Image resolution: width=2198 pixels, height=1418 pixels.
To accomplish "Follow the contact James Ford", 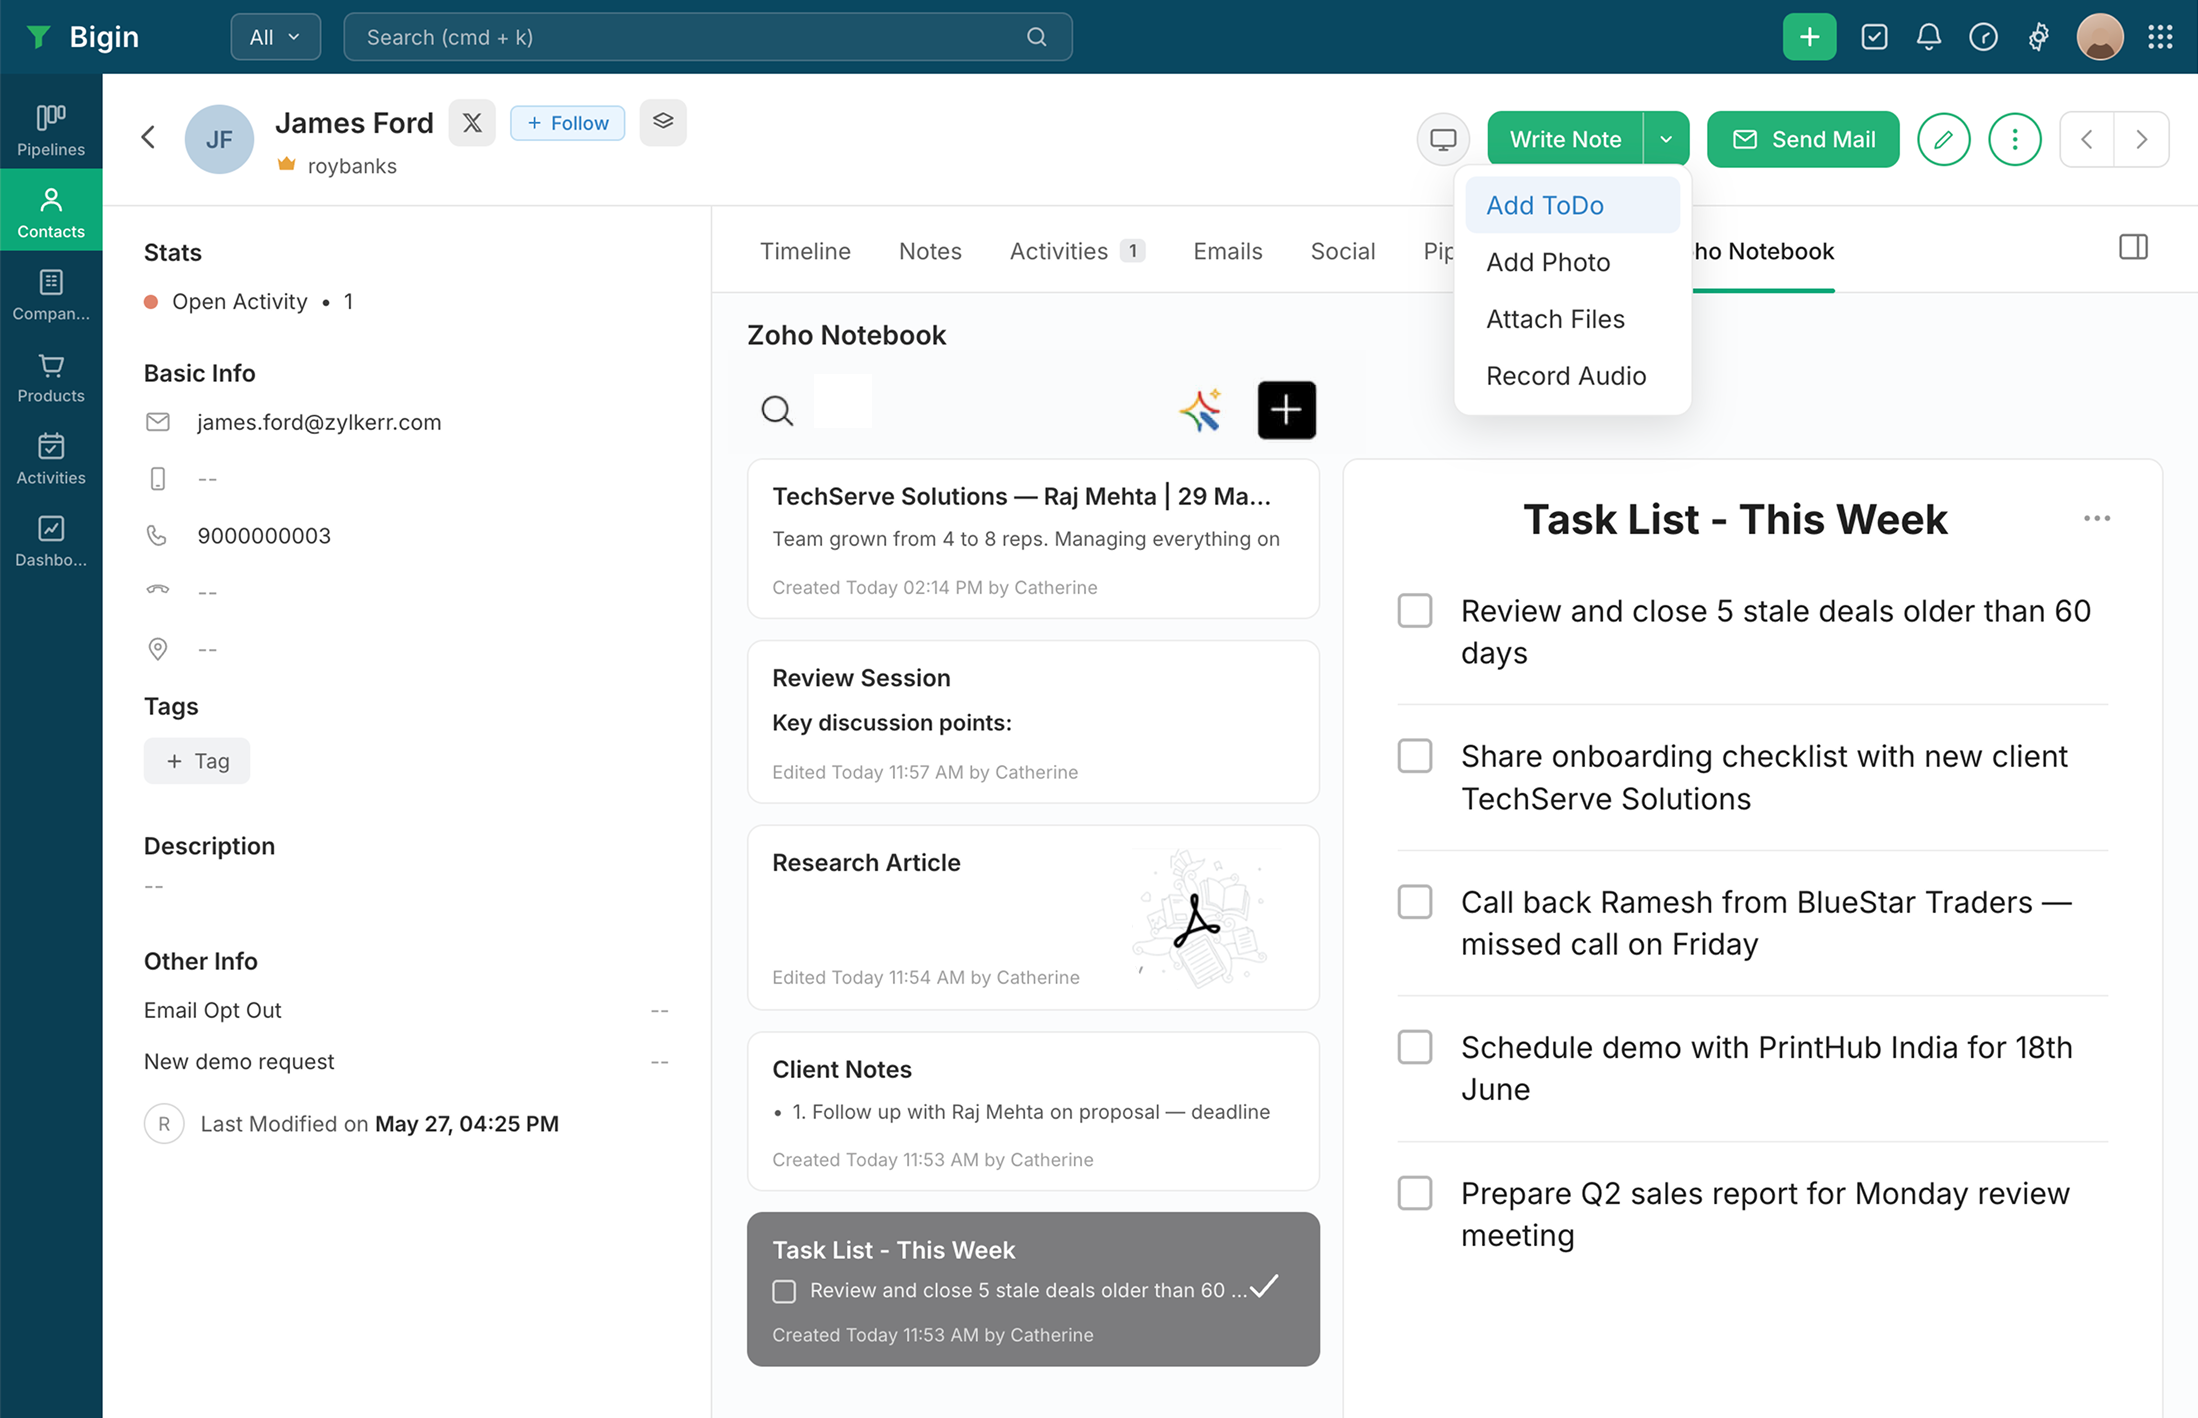I will click(567, 123).
